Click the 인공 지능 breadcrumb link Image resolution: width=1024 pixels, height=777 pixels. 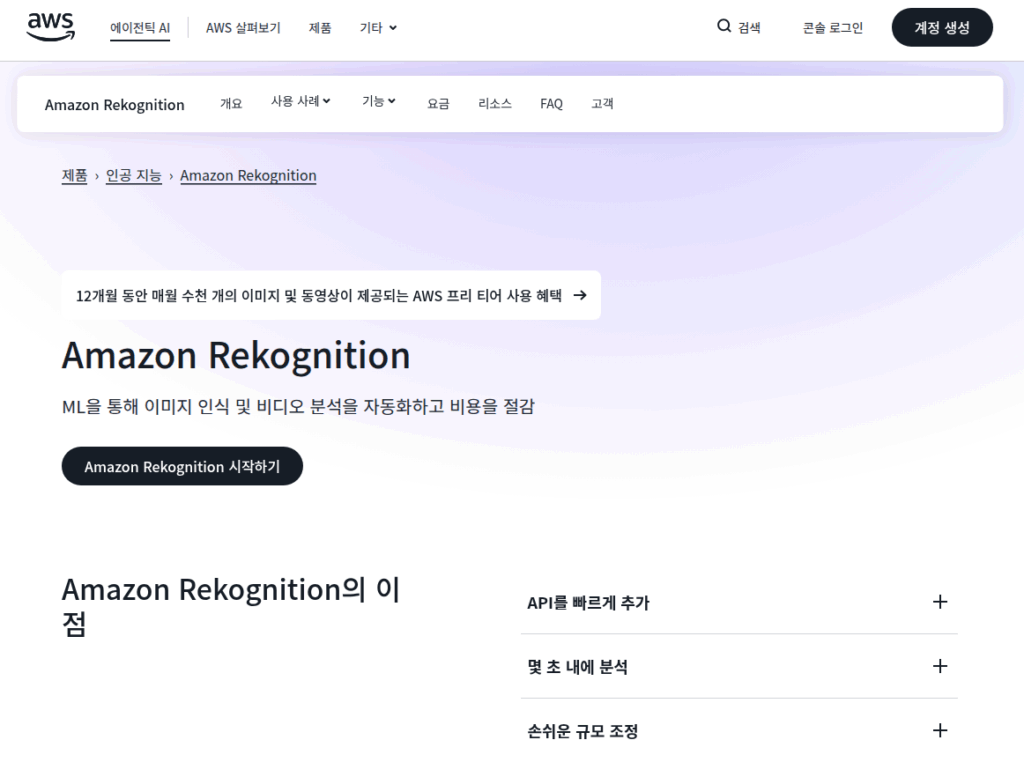tap(133, 175)
